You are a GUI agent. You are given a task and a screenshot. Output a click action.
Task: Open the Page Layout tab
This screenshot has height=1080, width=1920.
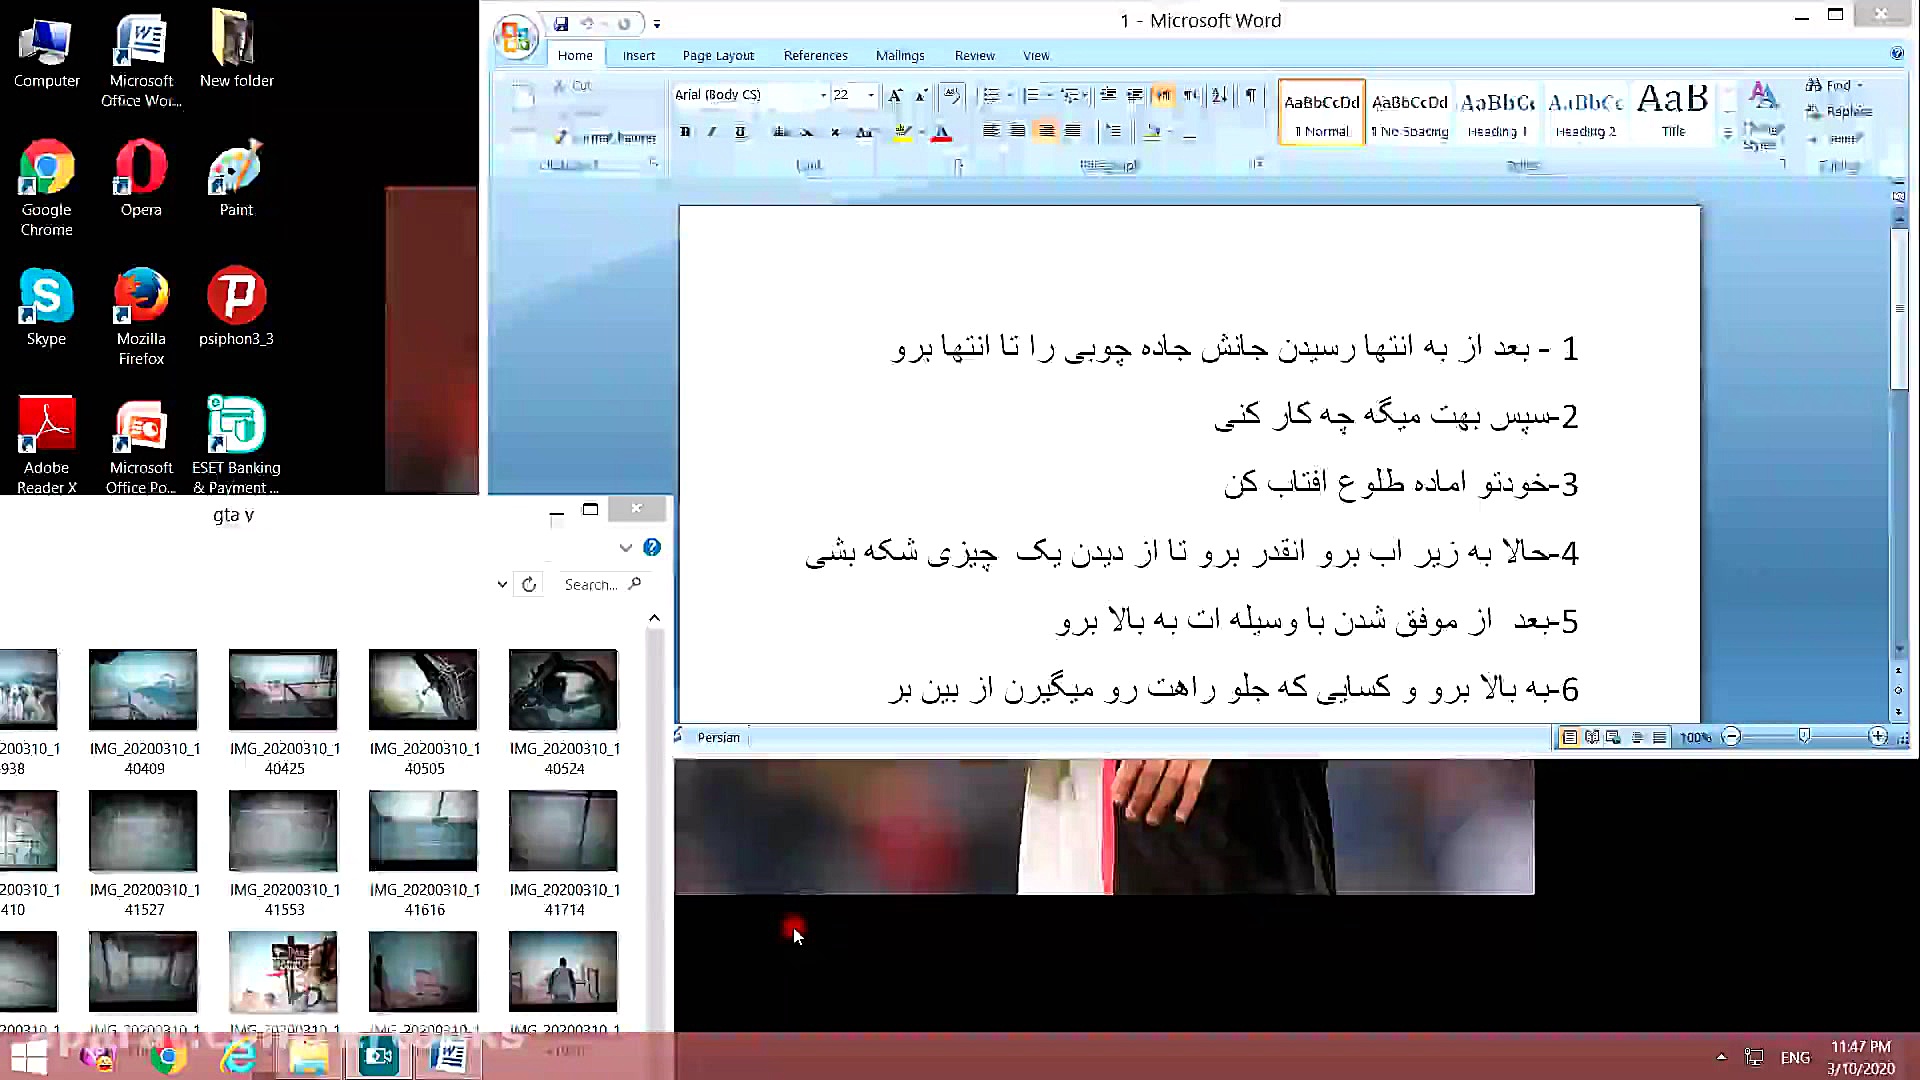click(x=718, y=55)
